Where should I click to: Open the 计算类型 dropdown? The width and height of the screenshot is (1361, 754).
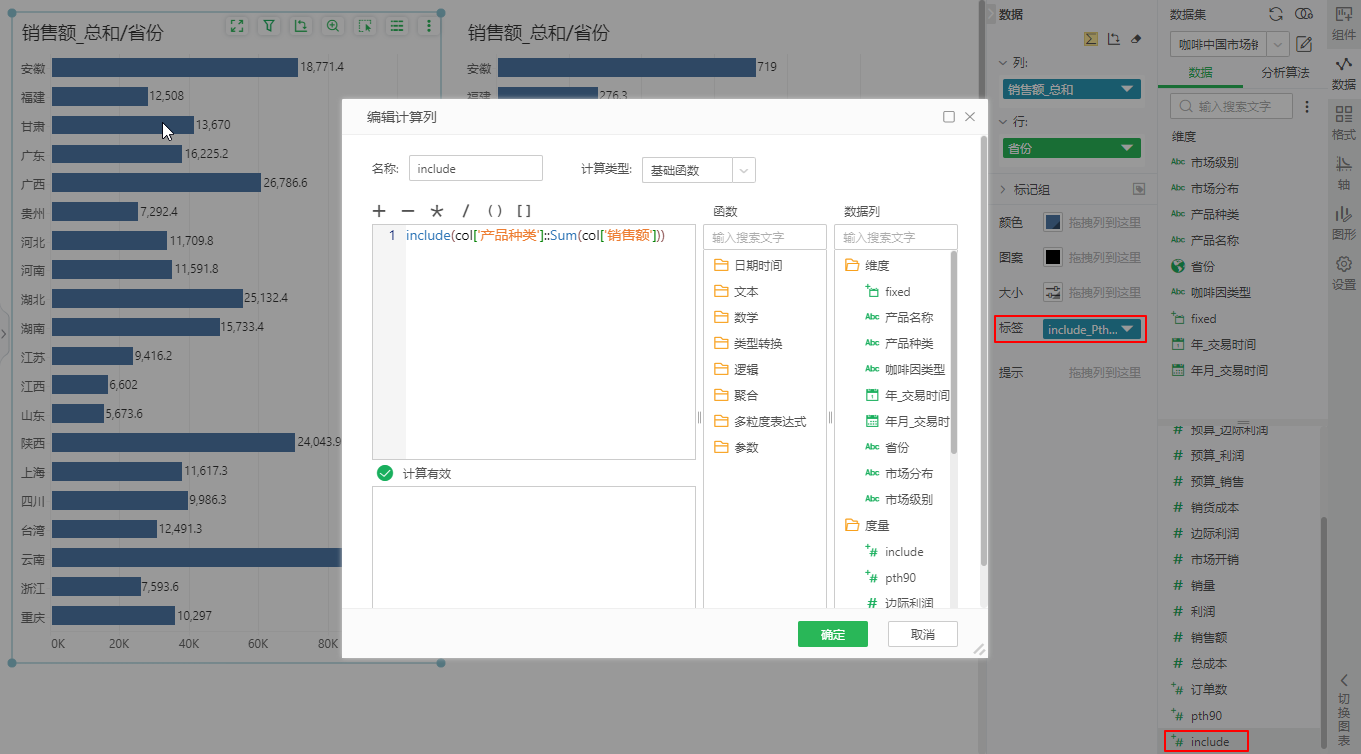click(x=743, y=170)
